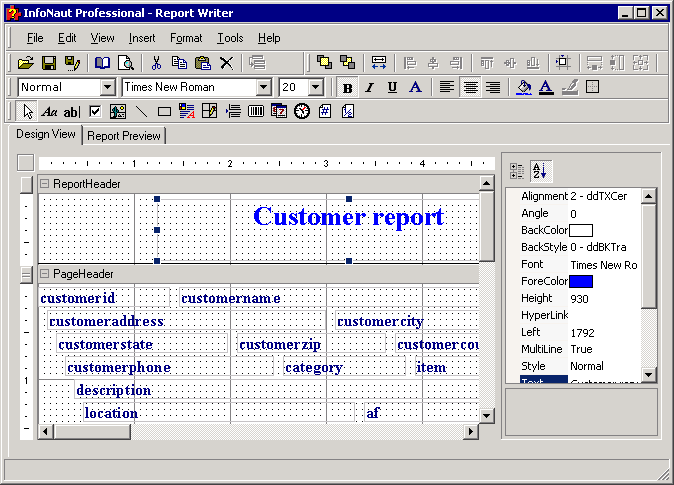674x485 pixels.
Task: Select the Checkbox control tool
Action: (x=95, y=112)
